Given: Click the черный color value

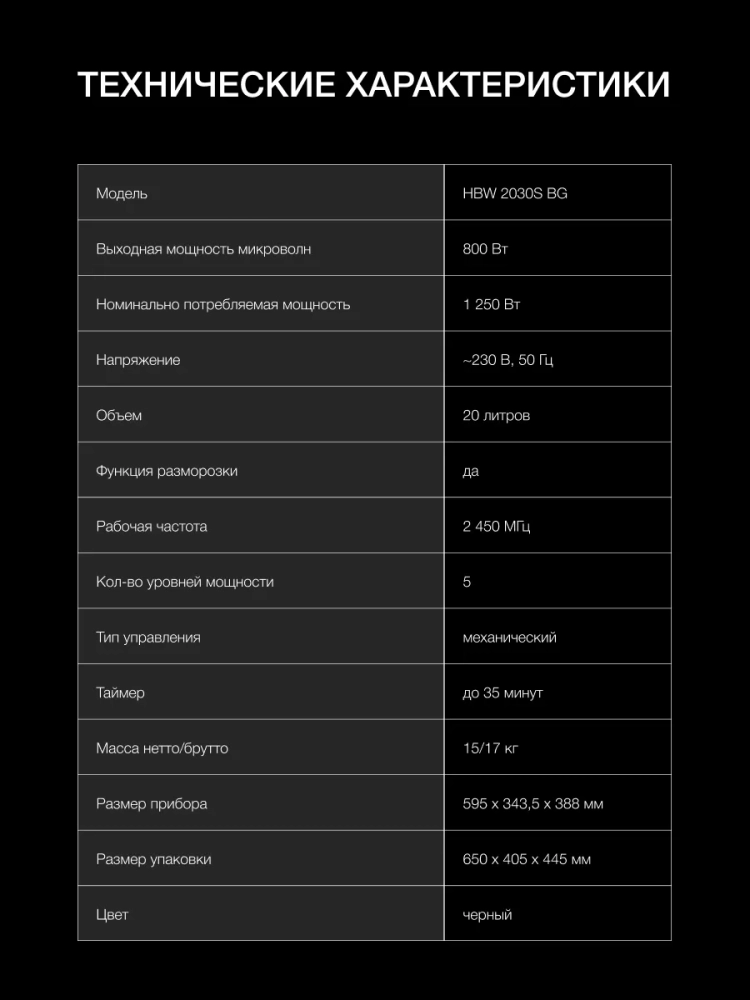Looking at the screenshot, I should point(487,915).
